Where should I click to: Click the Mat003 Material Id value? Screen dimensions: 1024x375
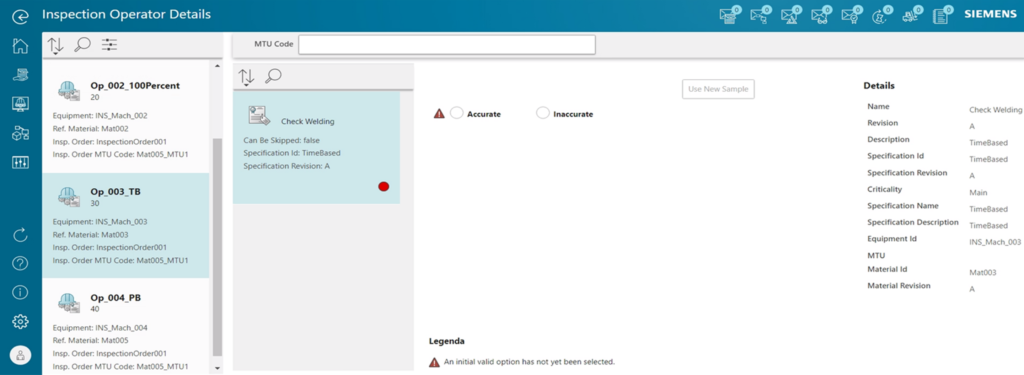pyautogui.click(x=983, y=272)
